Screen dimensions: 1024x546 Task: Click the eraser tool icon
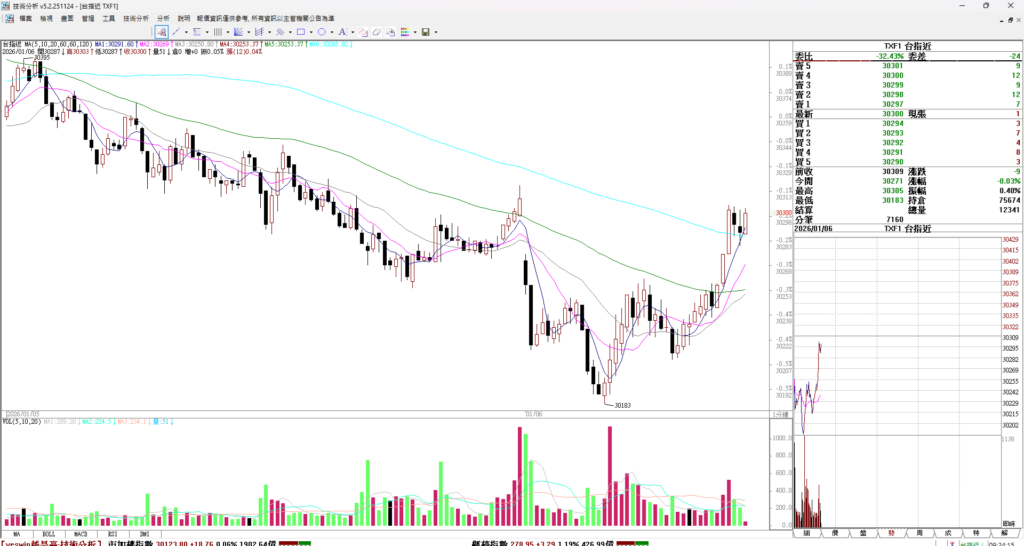pos(377,32)
